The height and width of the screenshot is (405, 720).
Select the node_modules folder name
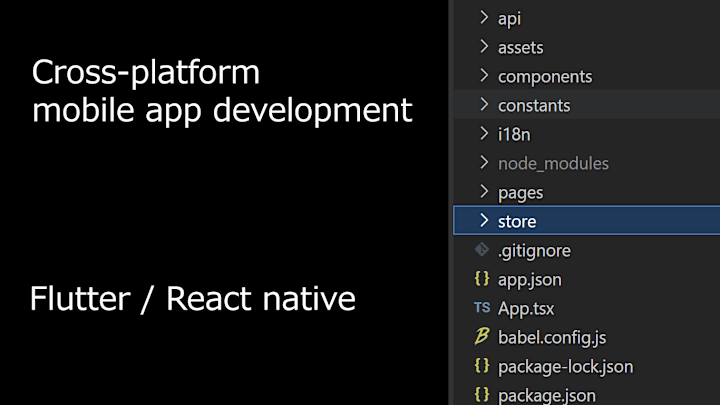tap(553, 164)
